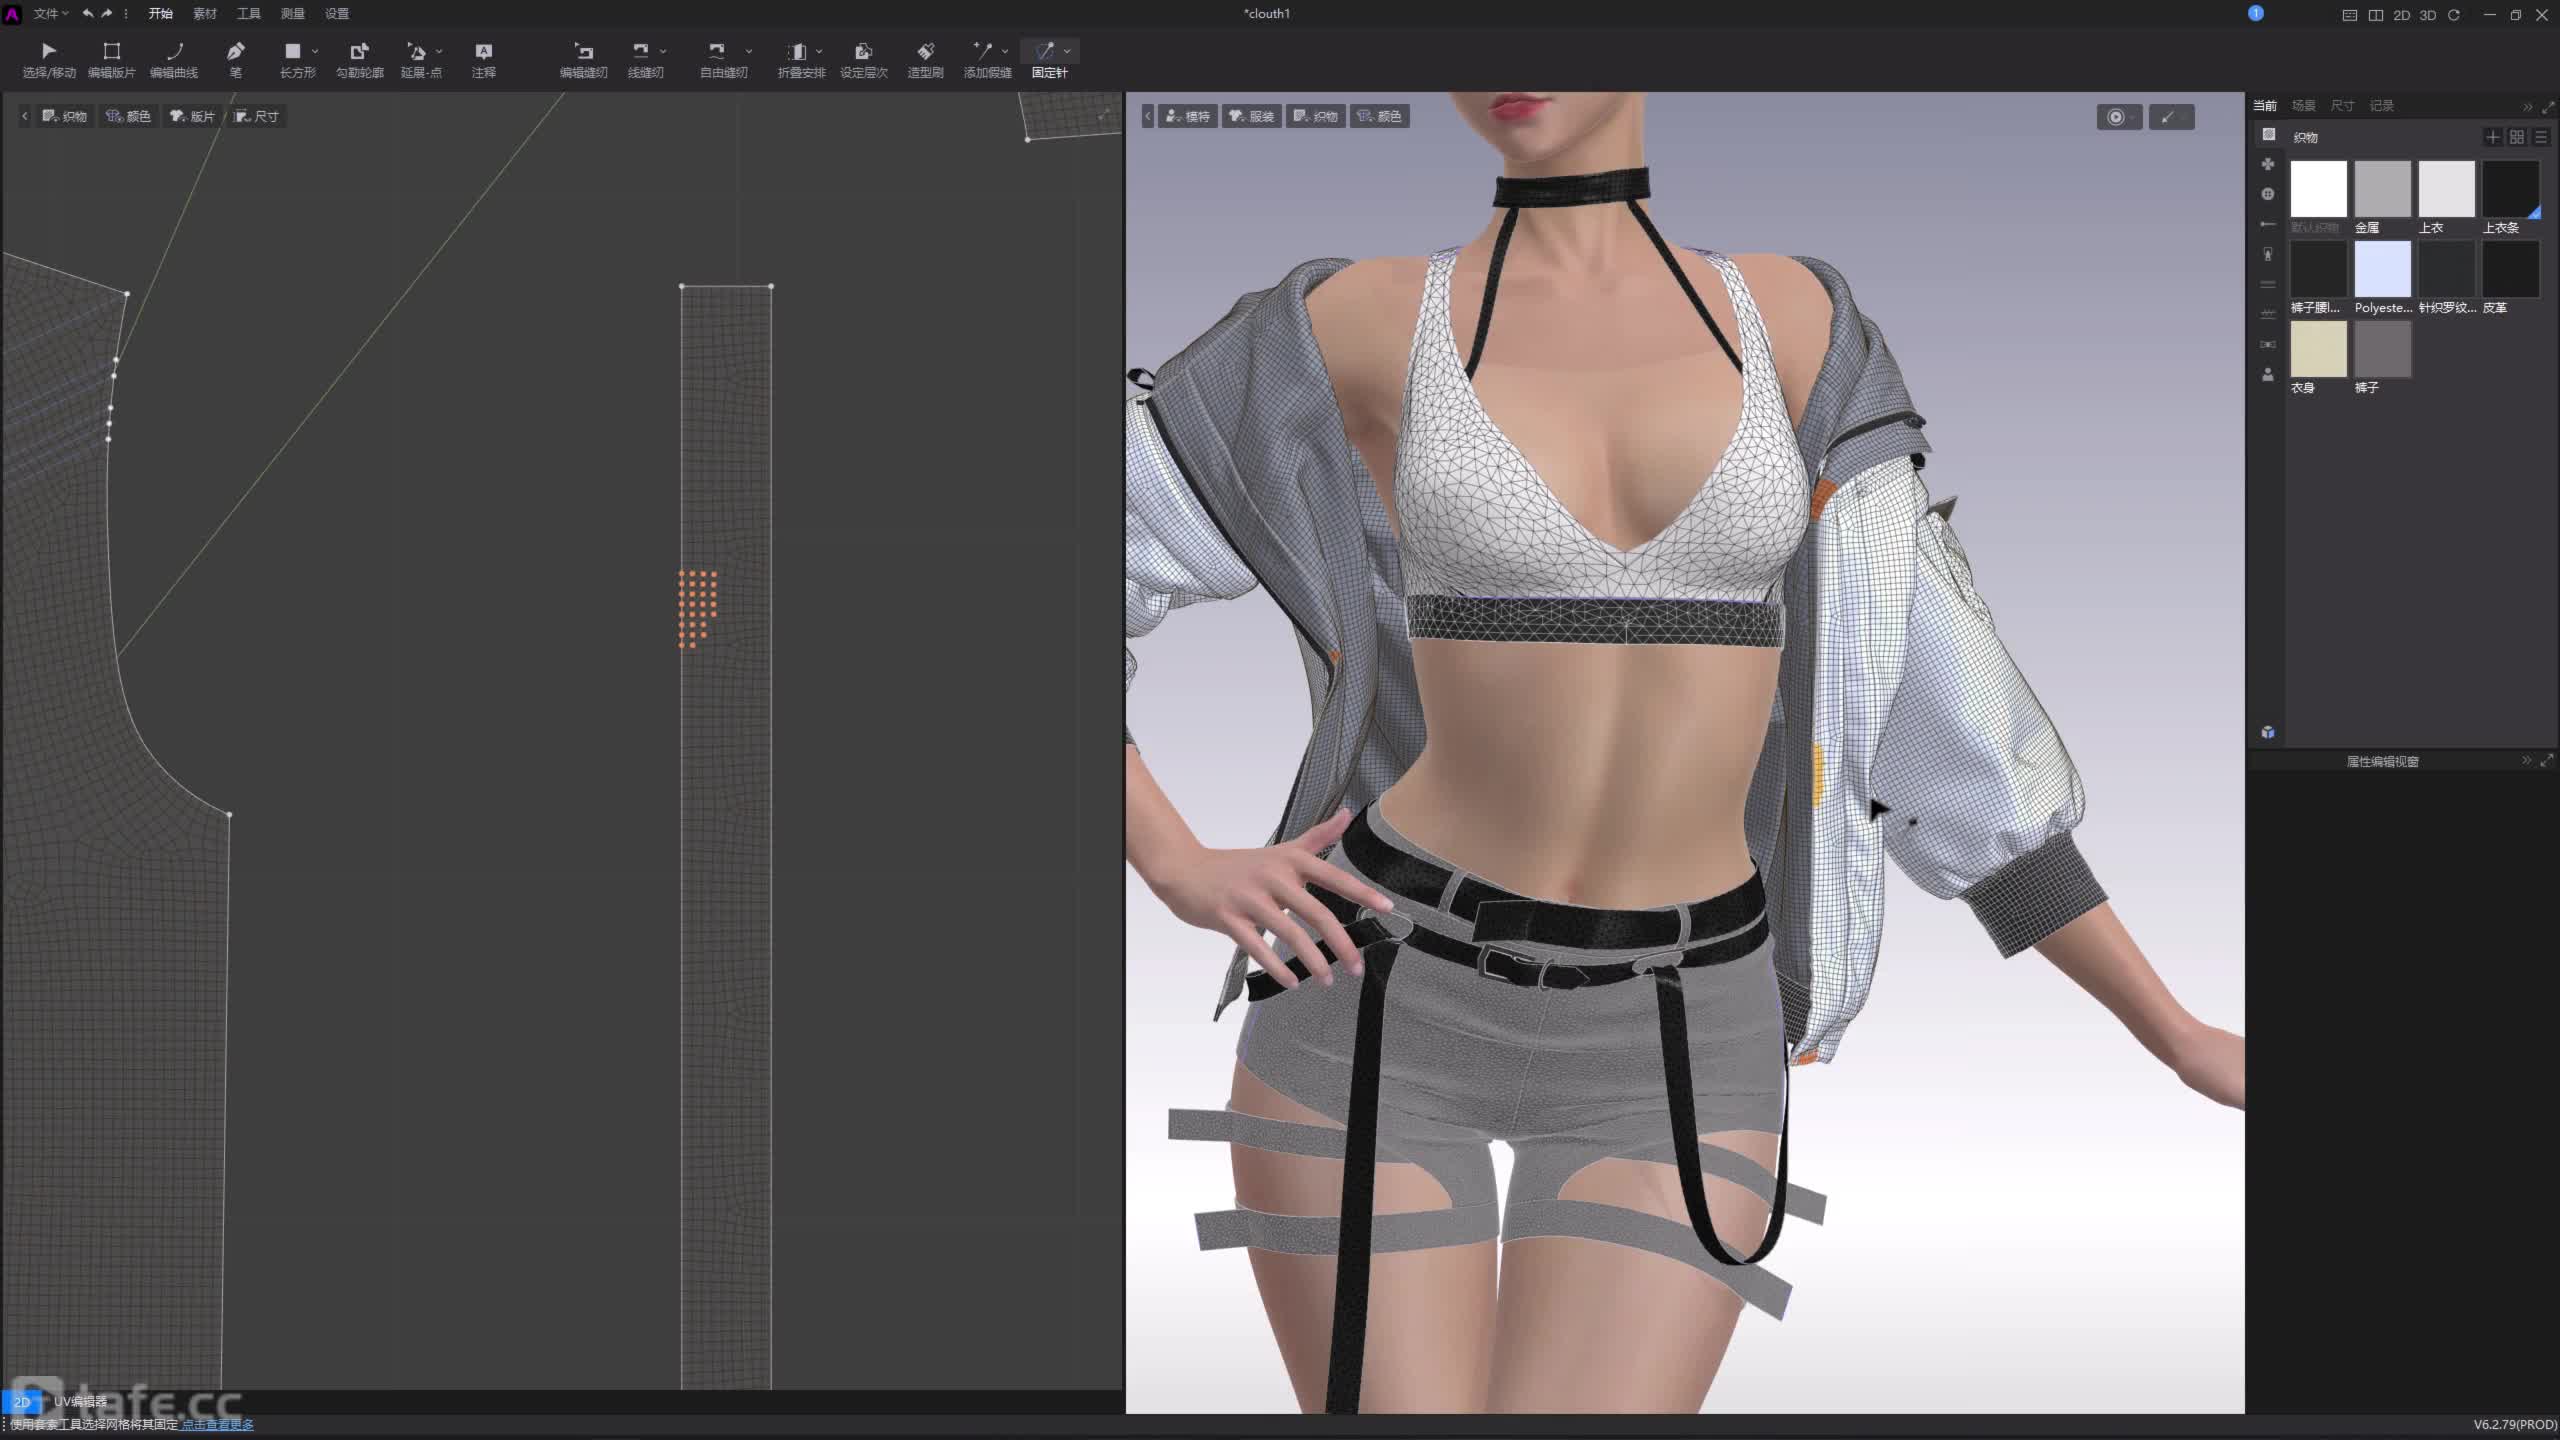Switch to the 尺寸 size panel tab
The image size is (2560, 1440).
point(2342,105)
